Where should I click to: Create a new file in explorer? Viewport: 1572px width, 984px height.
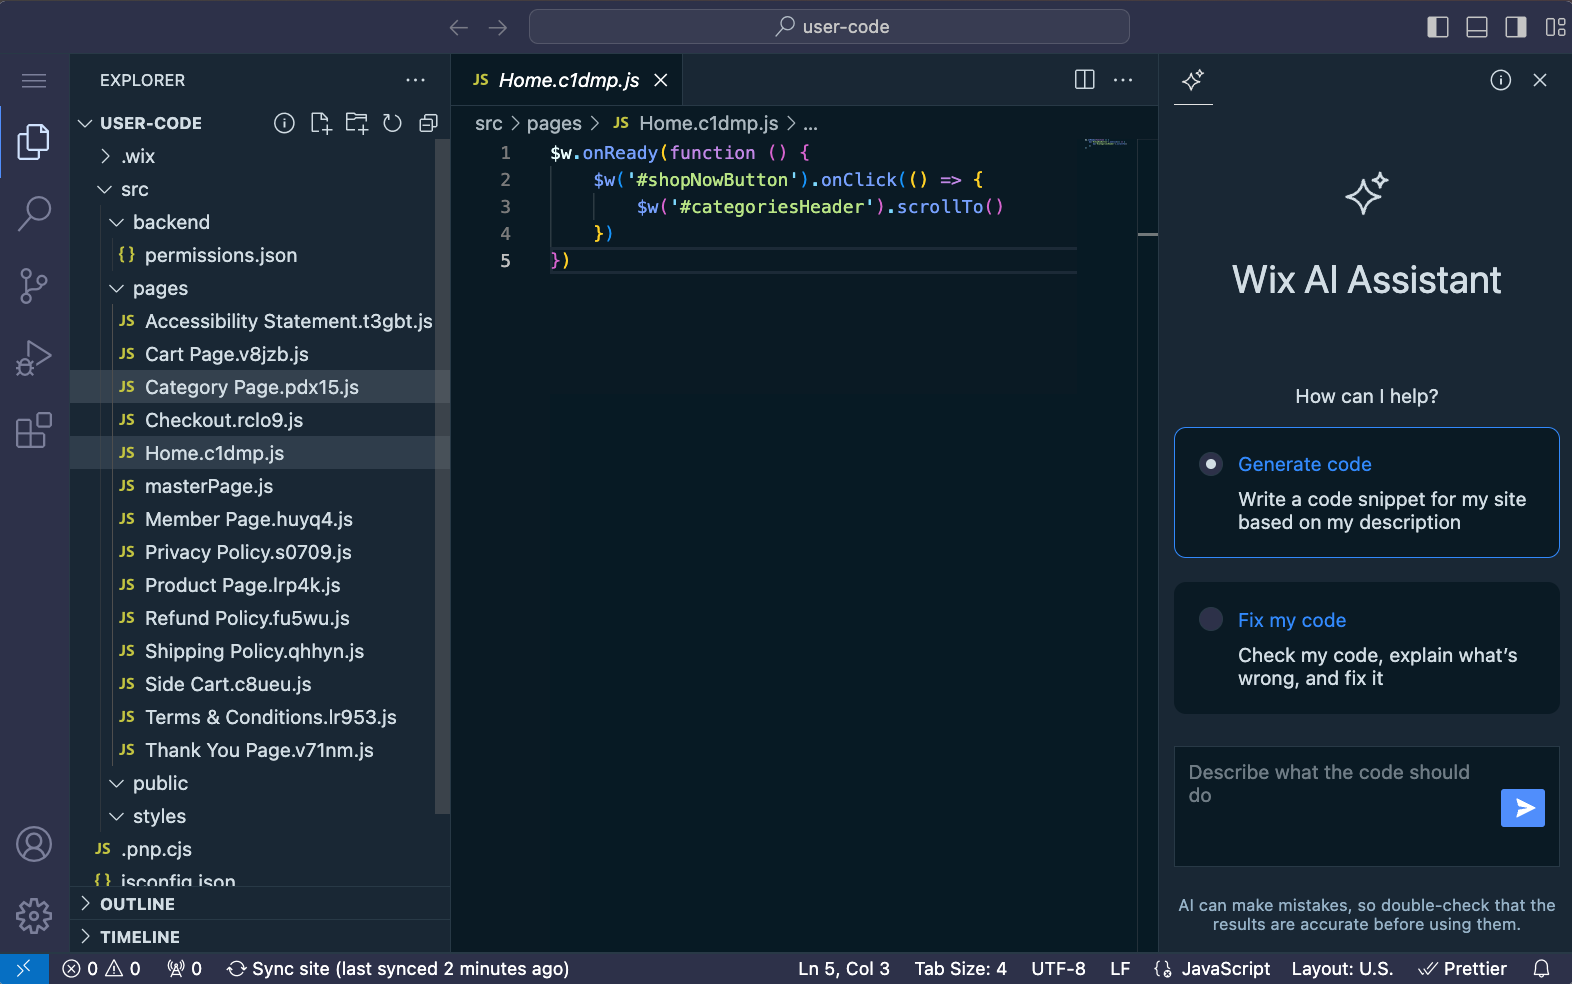(320, 123)
